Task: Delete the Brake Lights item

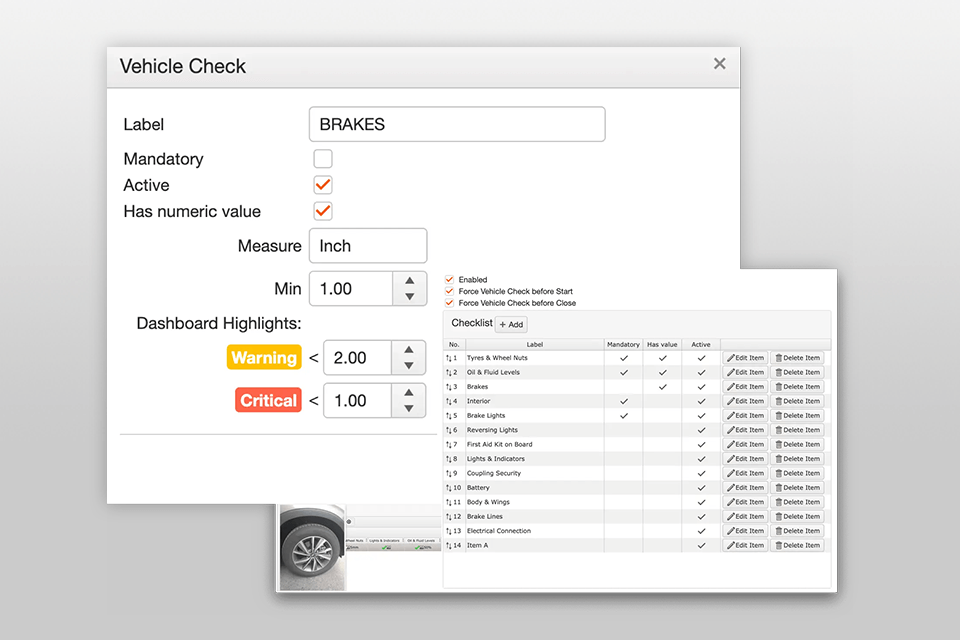Action: coord(797,415)
